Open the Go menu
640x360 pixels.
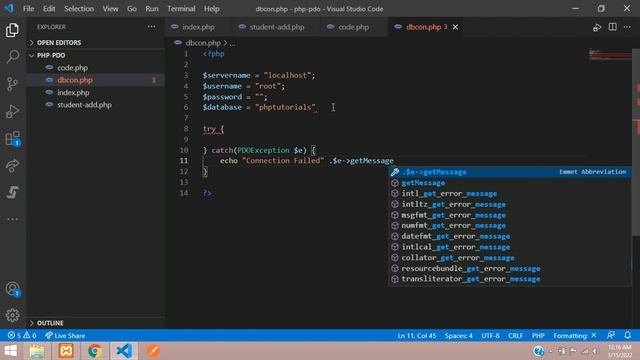(x=131, y=9)
